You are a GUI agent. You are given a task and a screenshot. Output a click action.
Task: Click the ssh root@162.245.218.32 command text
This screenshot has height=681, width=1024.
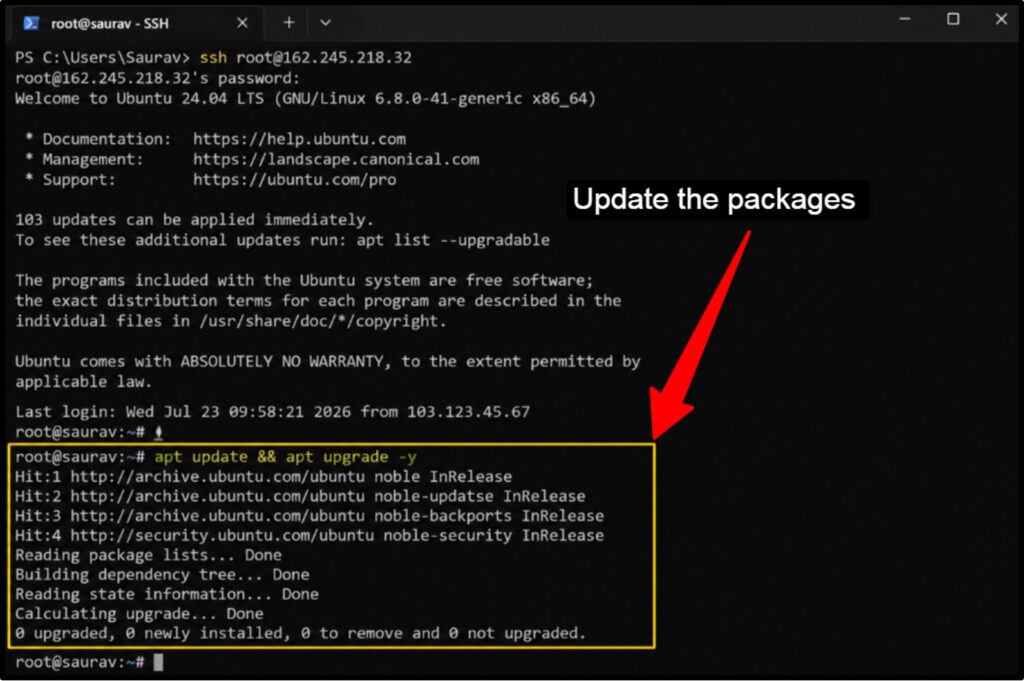point(306,57)
